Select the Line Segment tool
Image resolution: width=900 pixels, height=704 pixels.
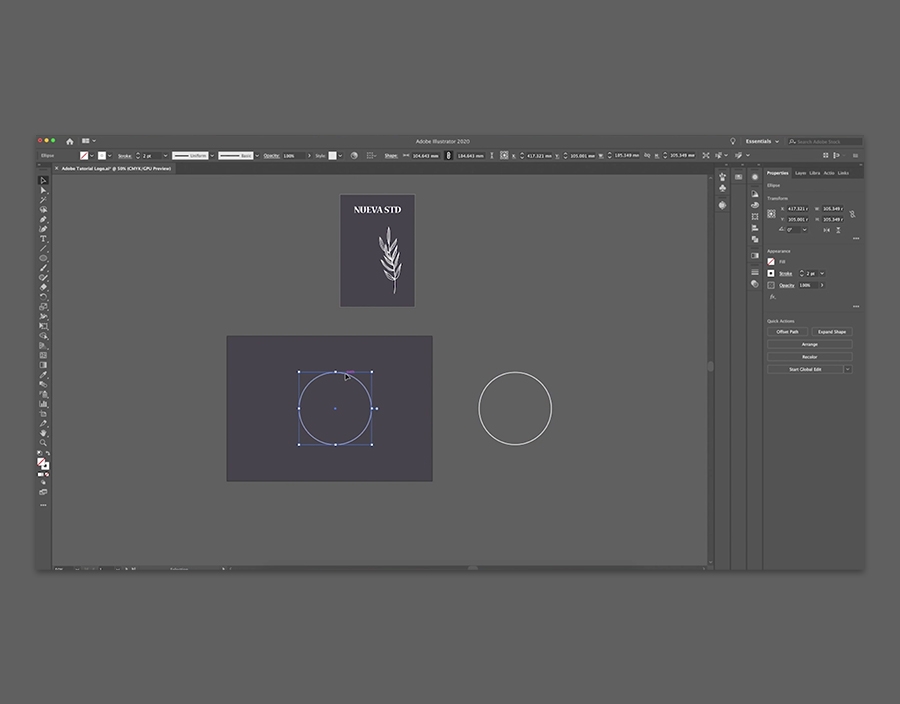pos(43,248)
